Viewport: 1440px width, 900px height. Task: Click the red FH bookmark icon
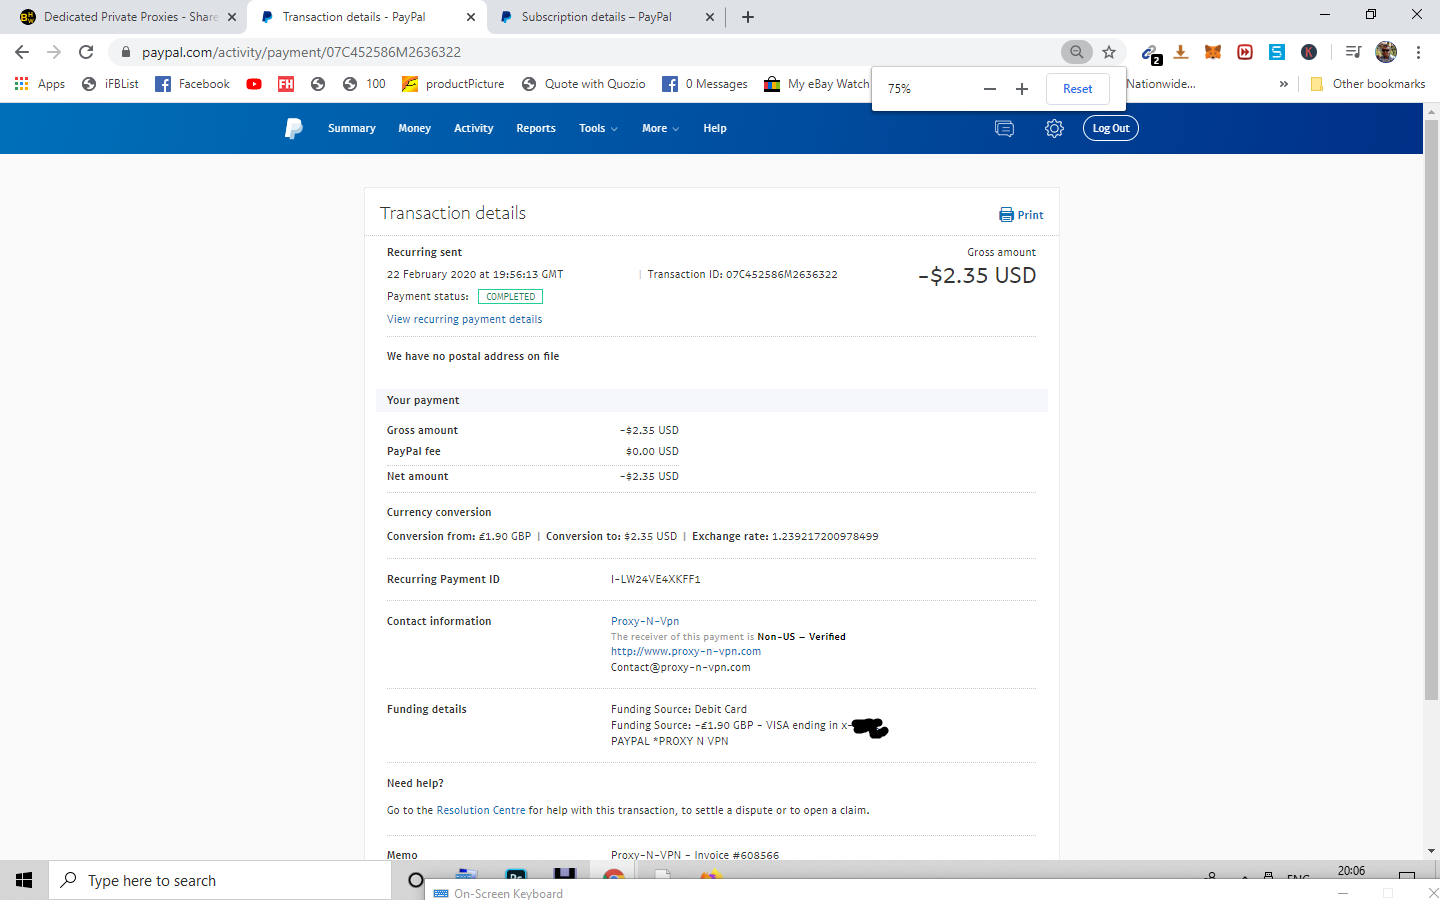[x=286, y=84]
